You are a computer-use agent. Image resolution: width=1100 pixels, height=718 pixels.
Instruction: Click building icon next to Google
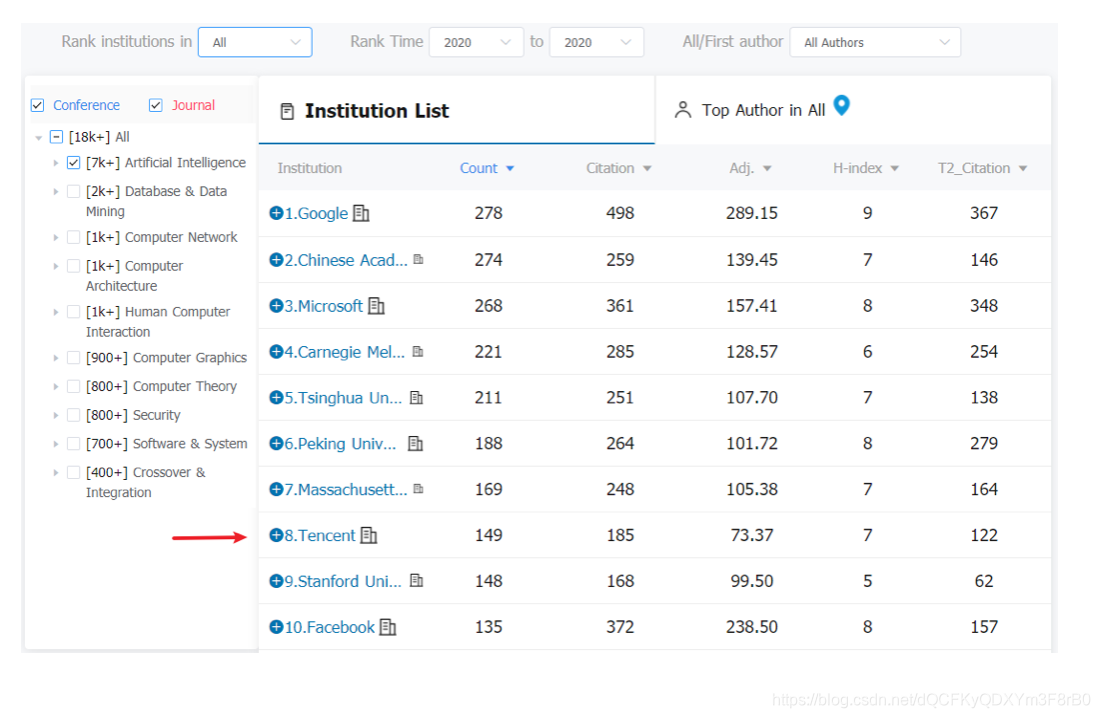click(361, 213)
